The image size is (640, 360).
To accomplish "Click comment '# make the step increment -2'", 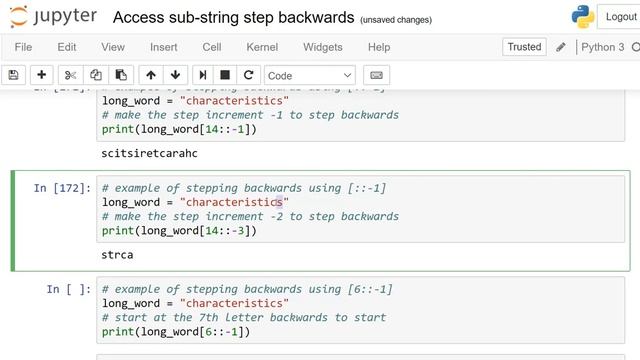I will (192, 216).
